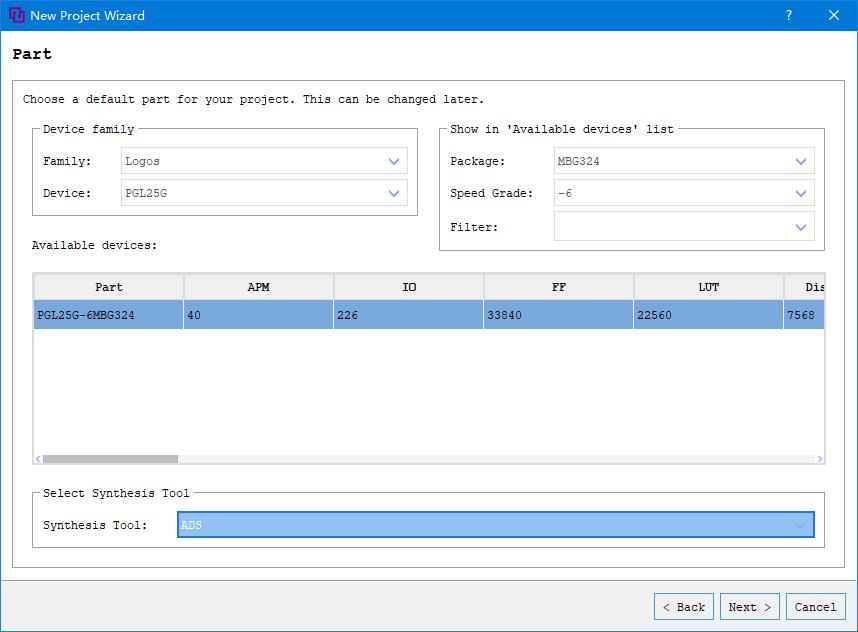Sort by the FF column header
Viewport: 858px width, 632px height.
(x=559, y=287)
